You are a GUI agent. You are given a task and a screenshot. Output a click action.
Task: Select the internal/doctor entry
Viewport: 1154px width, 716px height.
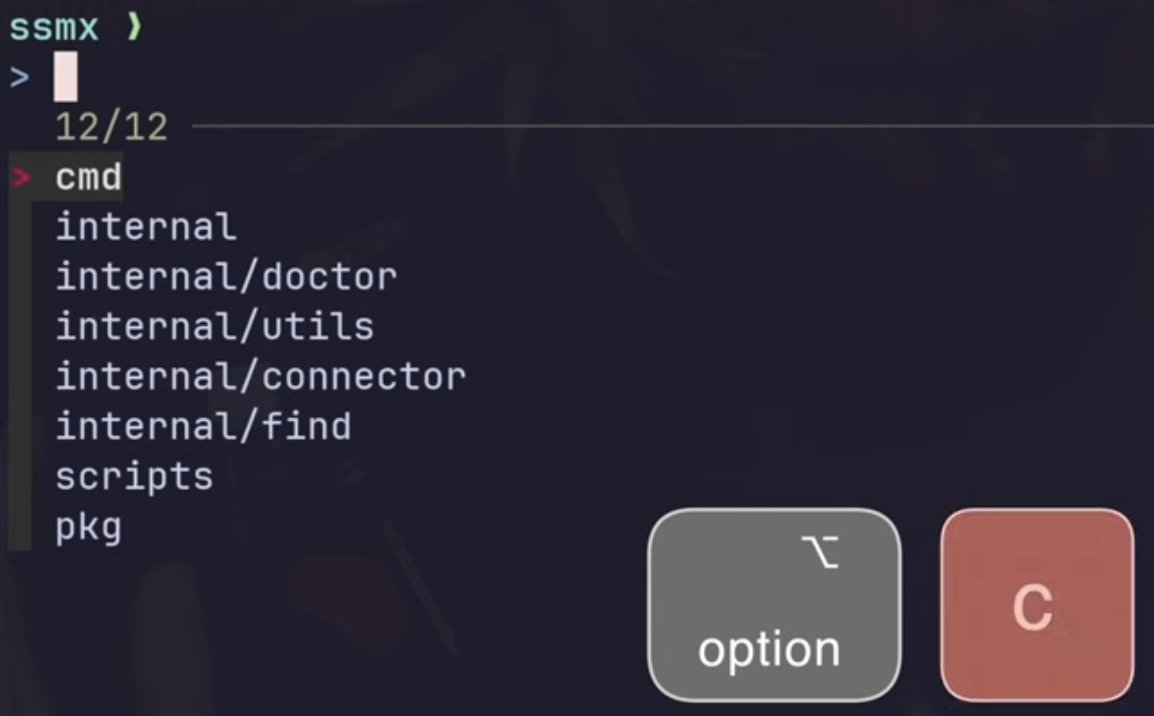(x=226, y=277)
